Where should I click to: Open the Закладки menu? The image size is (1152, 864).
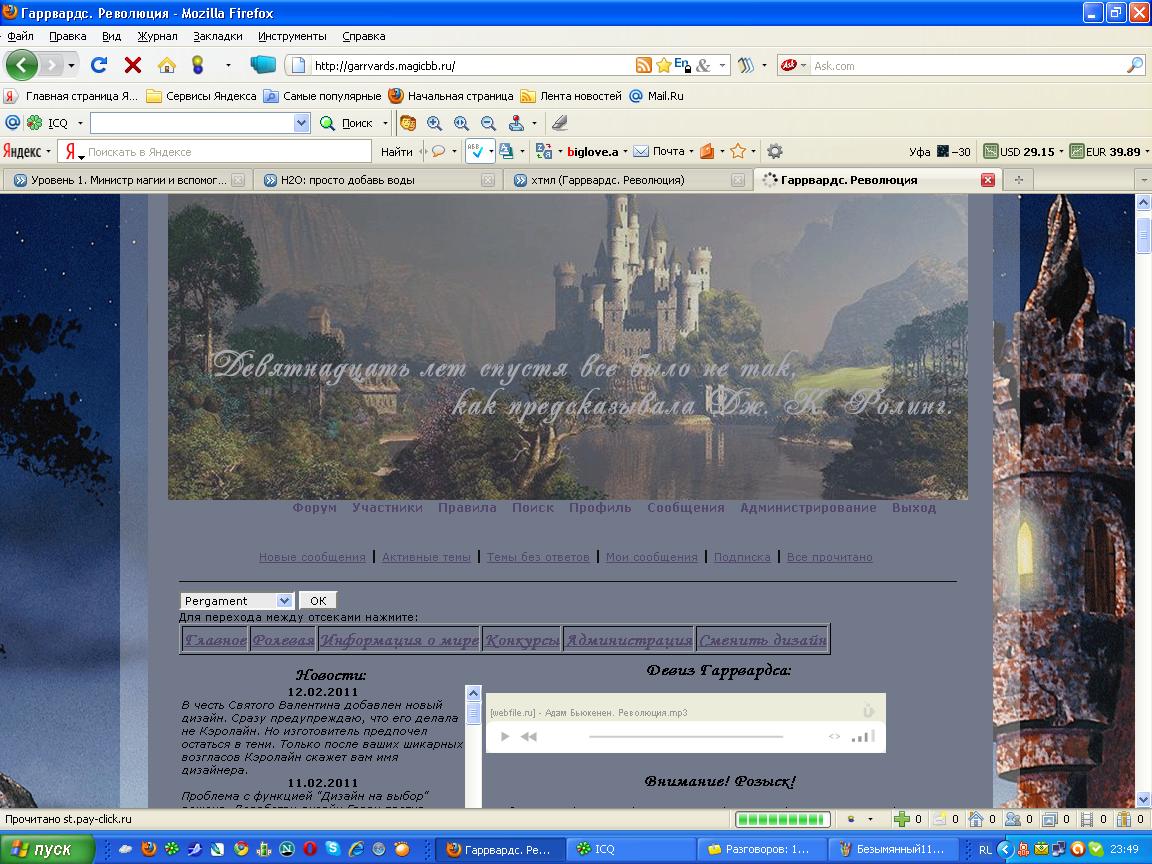pyautogui.click(x=217, y=36)
